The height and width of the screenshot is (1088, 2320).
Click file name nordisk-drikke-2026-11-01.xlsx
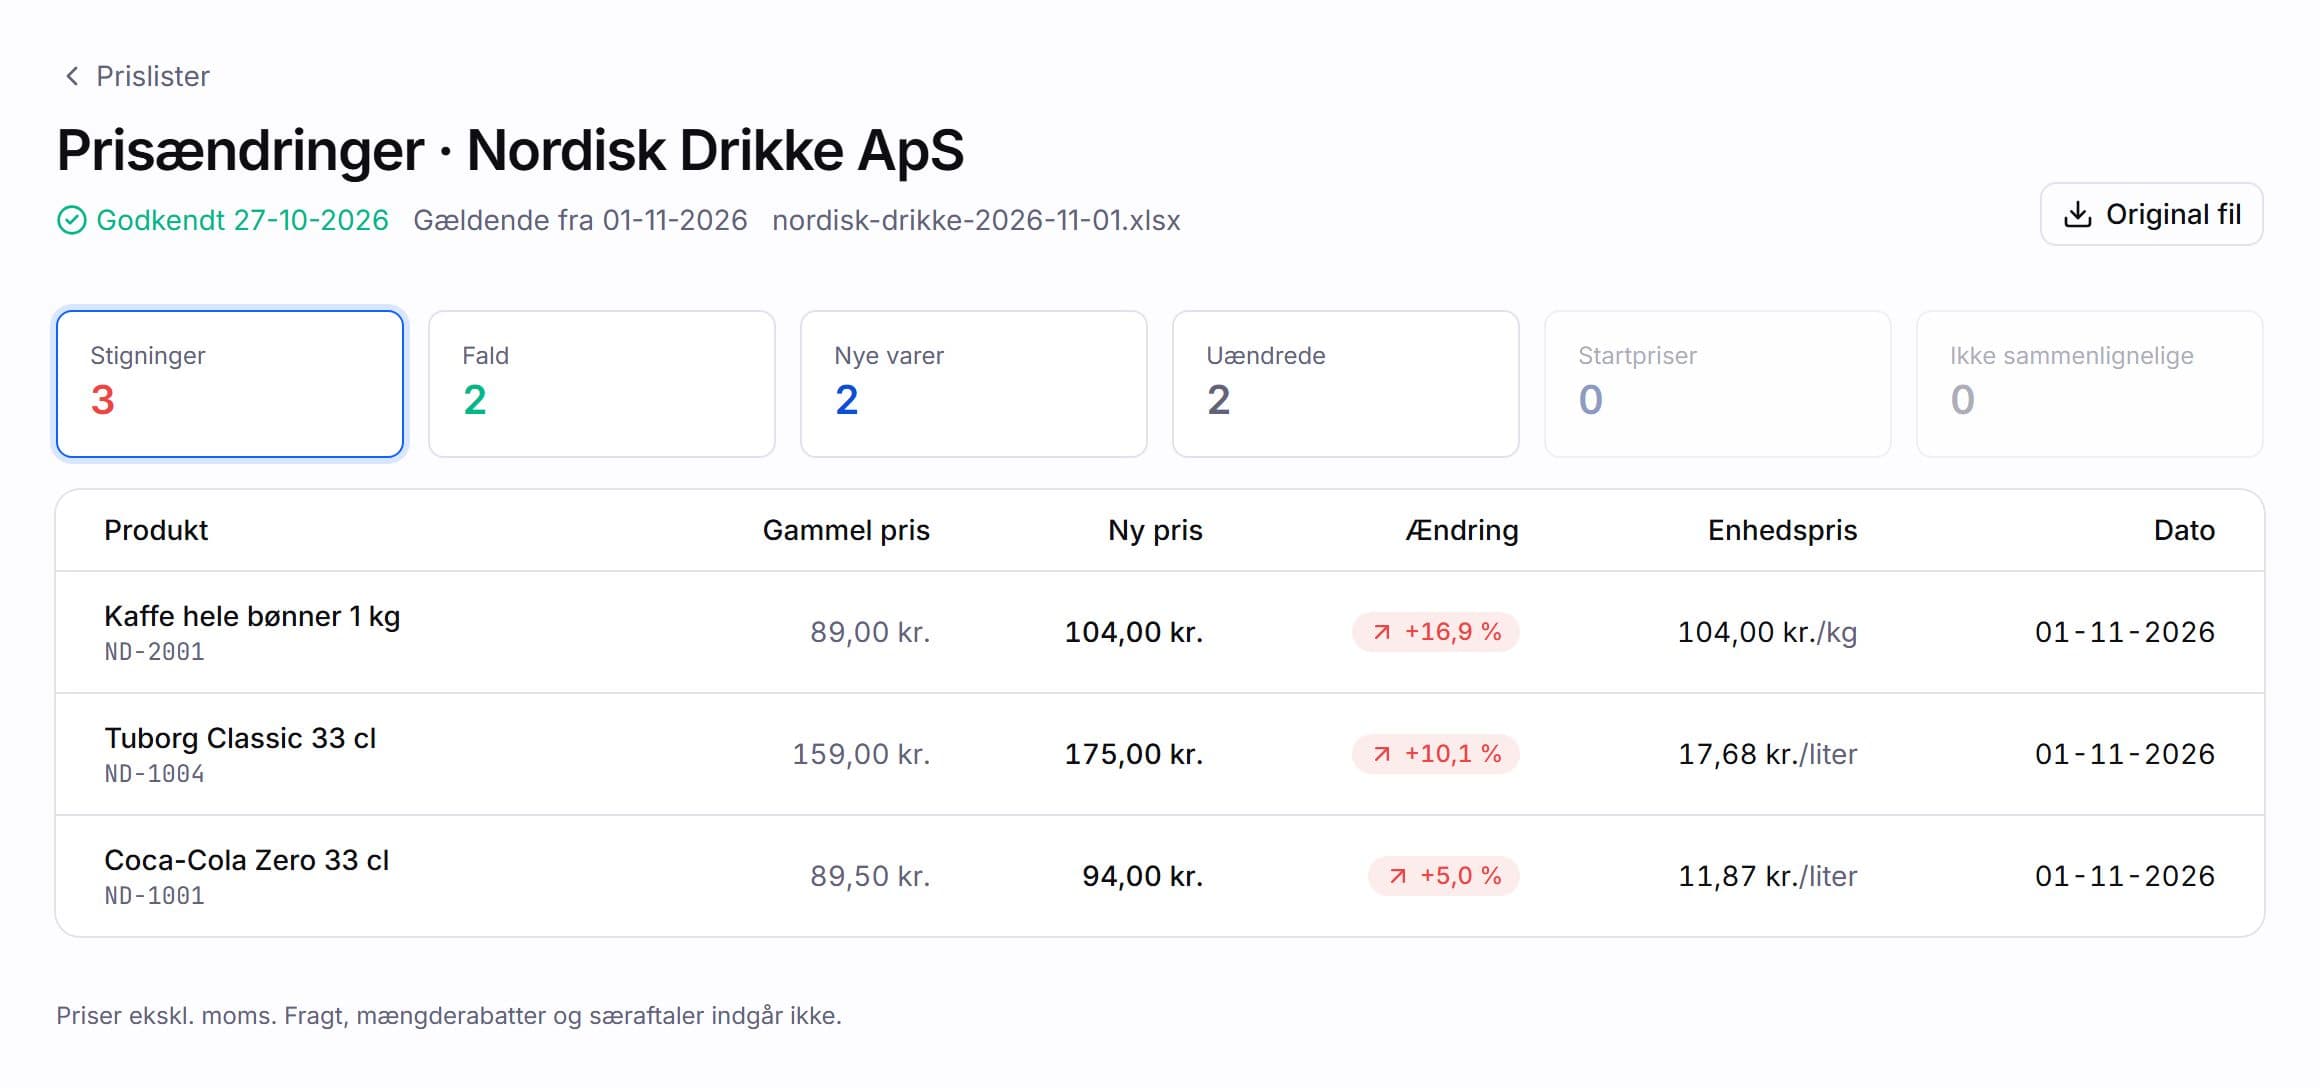pos(976,220)
